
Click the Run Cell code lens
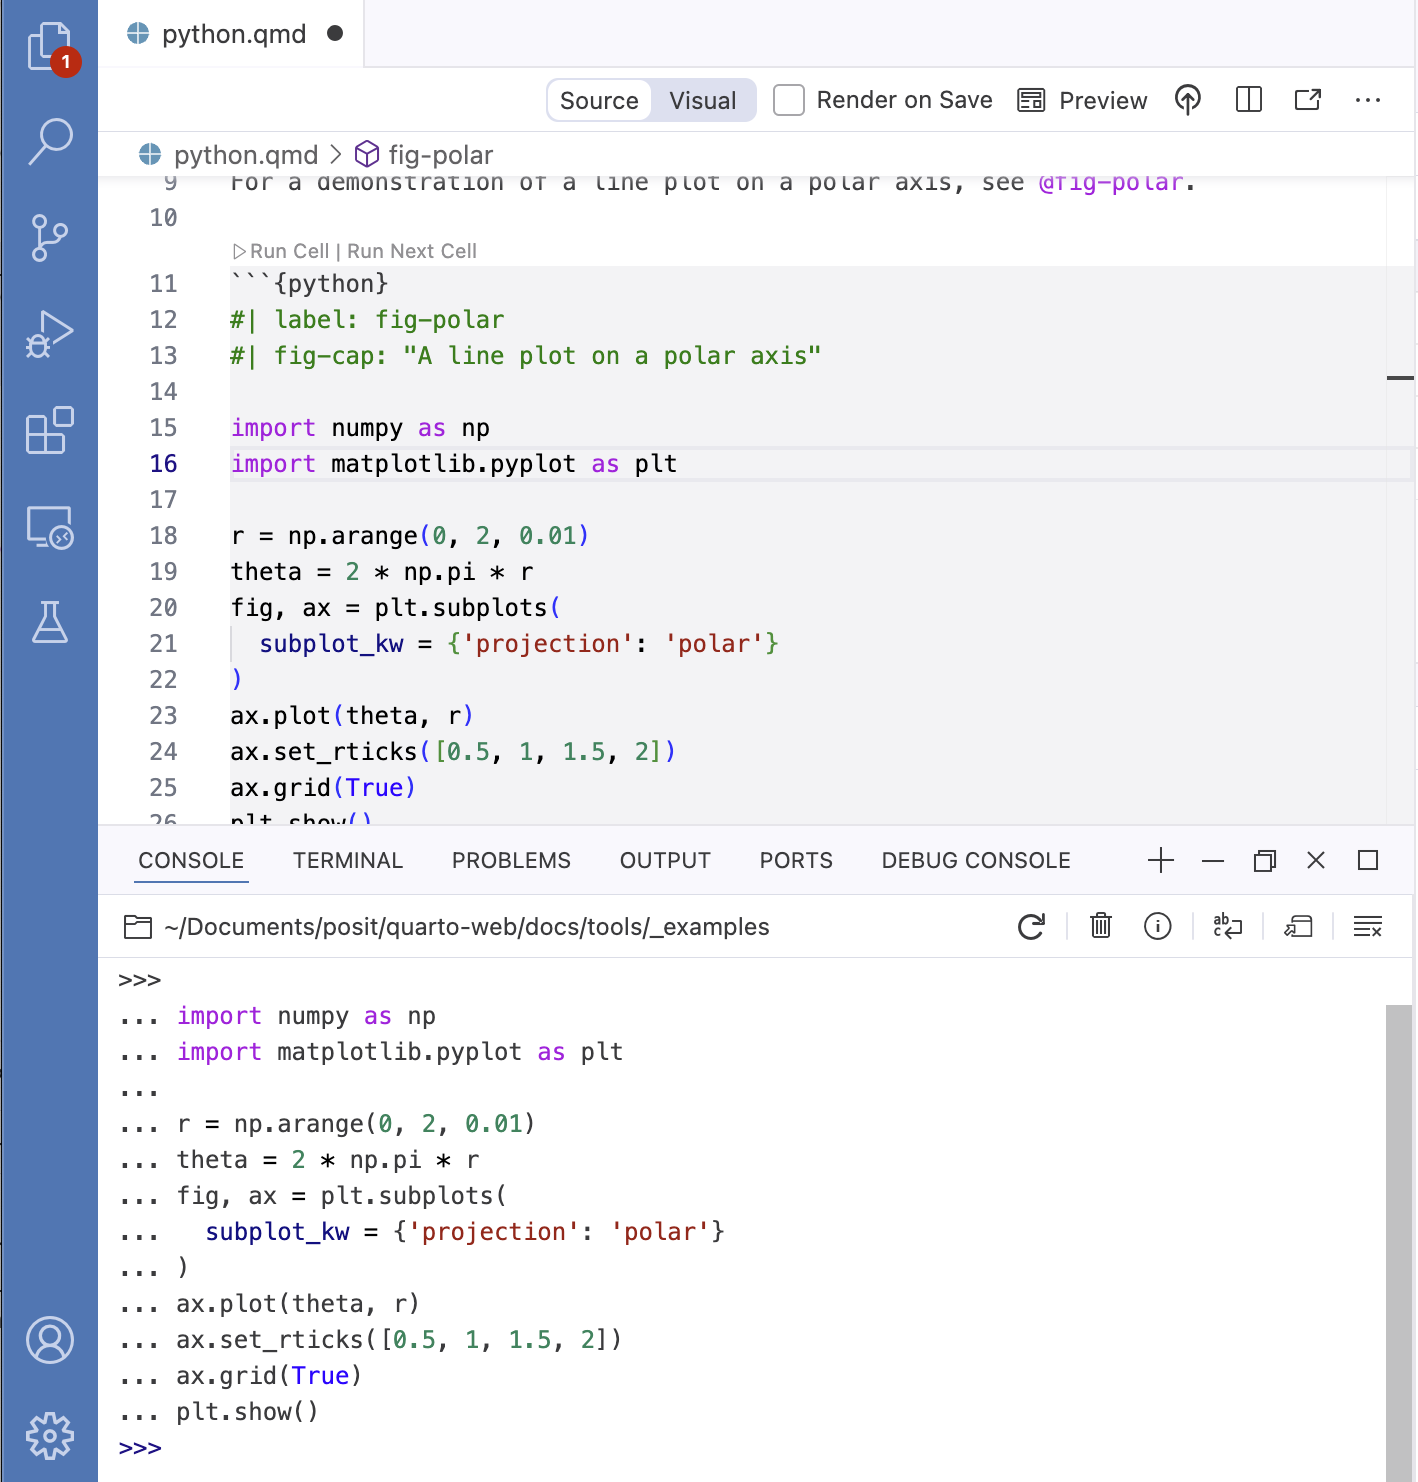281,251
